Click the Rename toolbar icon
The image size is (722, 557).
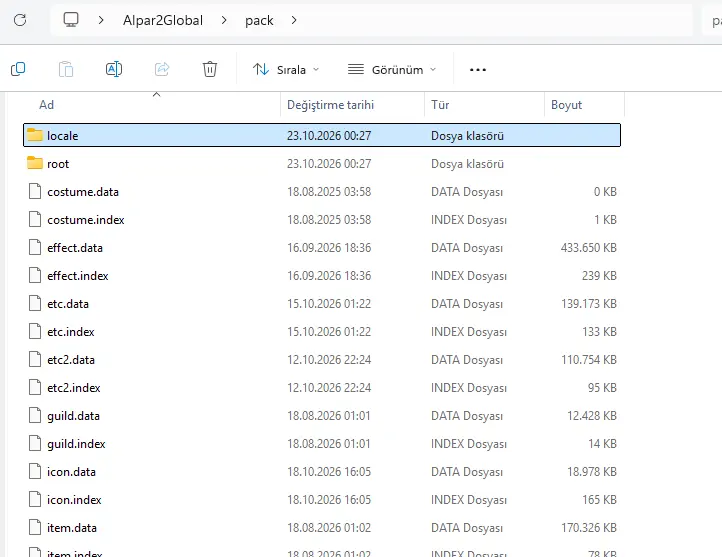click(x=114, y=69)
